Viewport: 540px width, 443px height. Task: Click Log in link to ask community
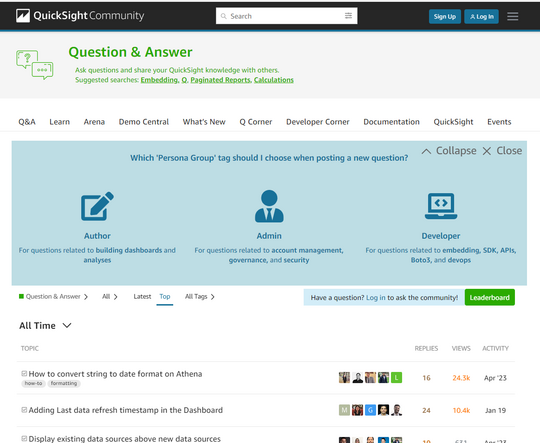click(375, 298)
